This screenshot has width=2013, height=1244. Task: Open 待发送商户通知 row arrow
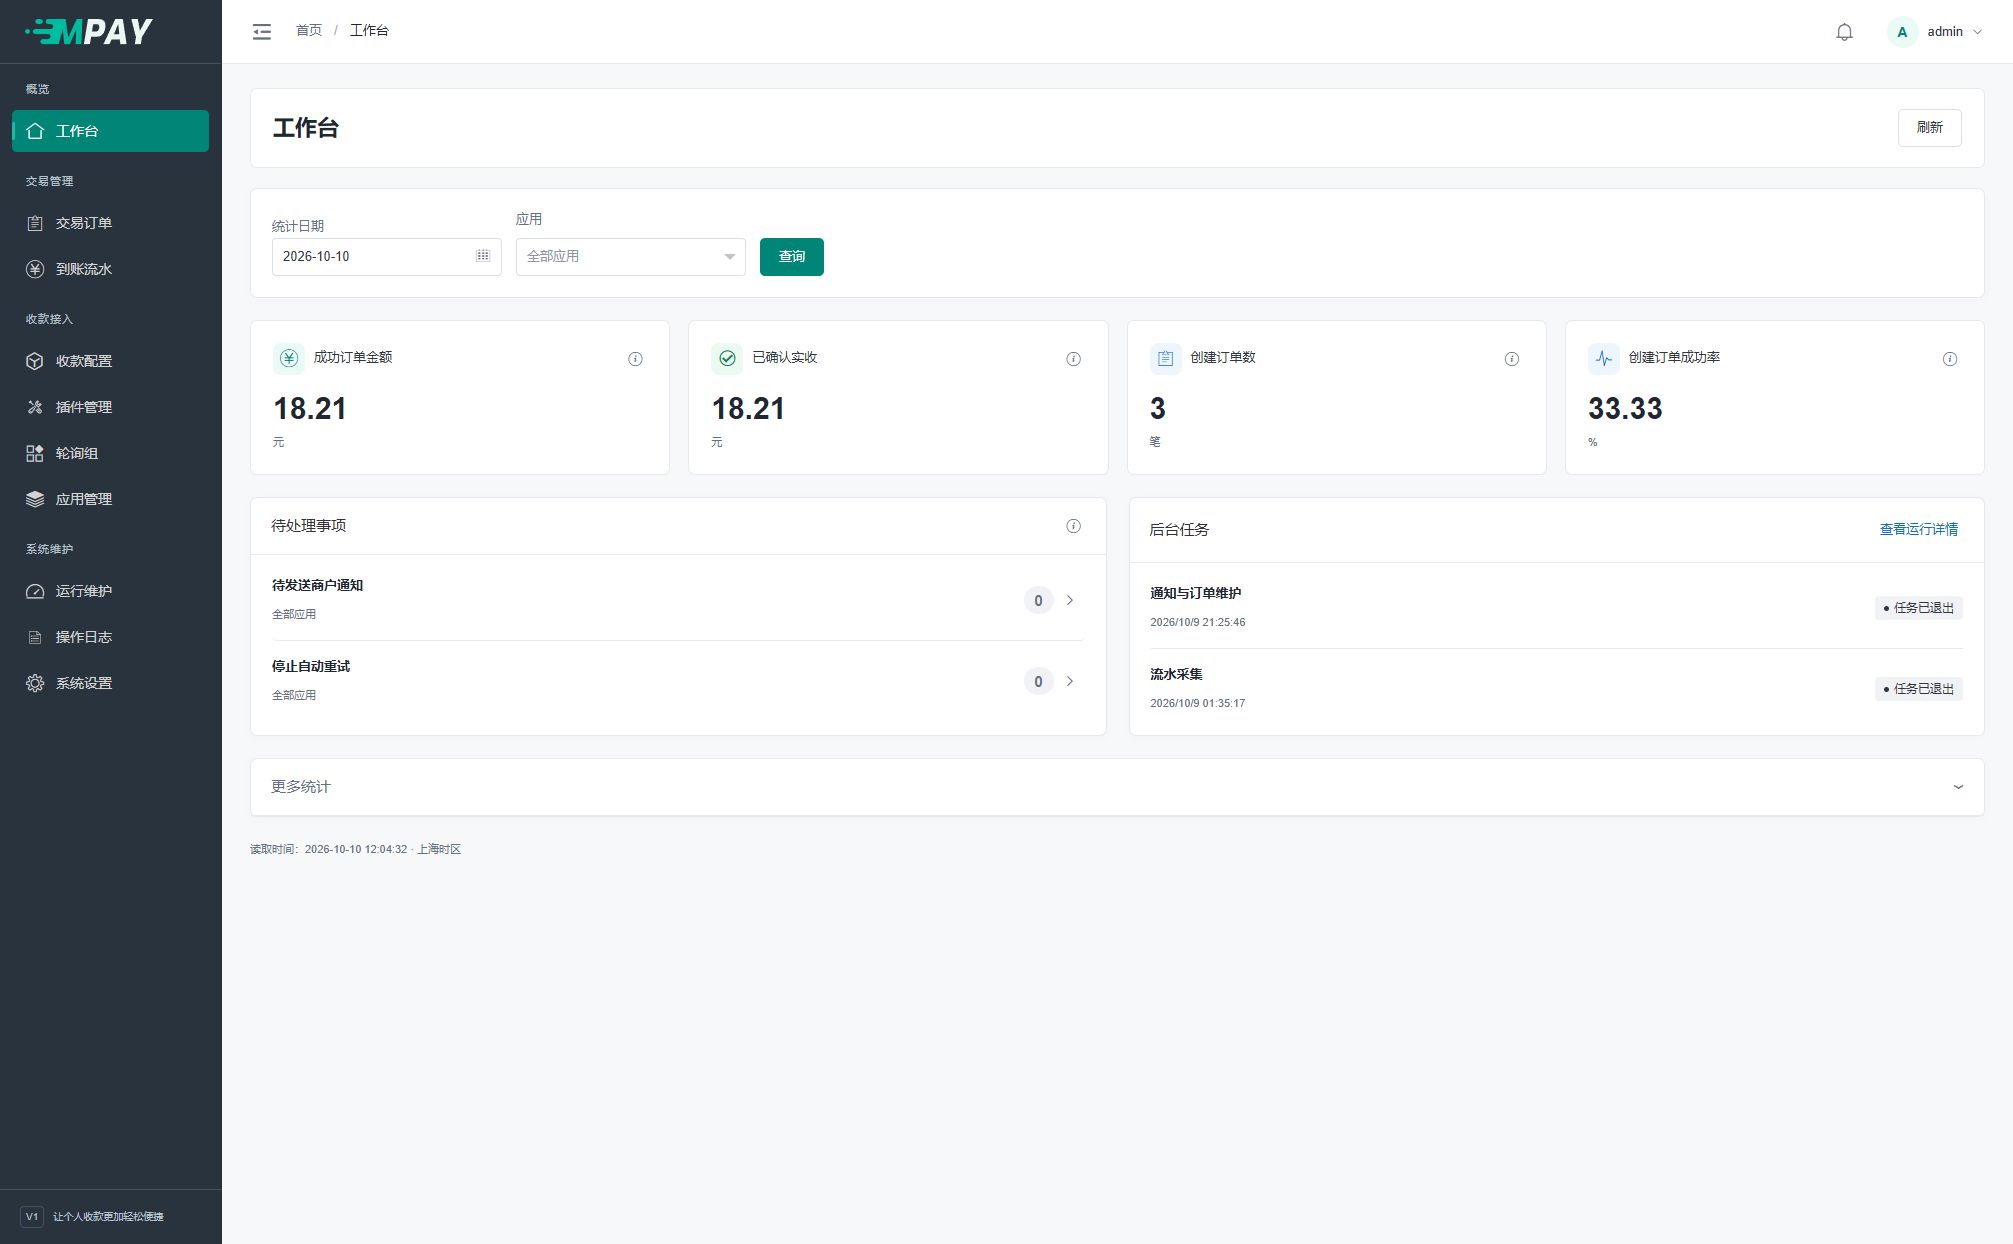click(1070, 600)
